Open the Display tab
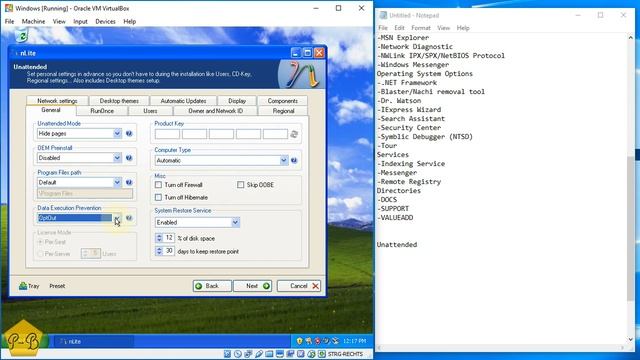The image size is (640, 360). 237,101
